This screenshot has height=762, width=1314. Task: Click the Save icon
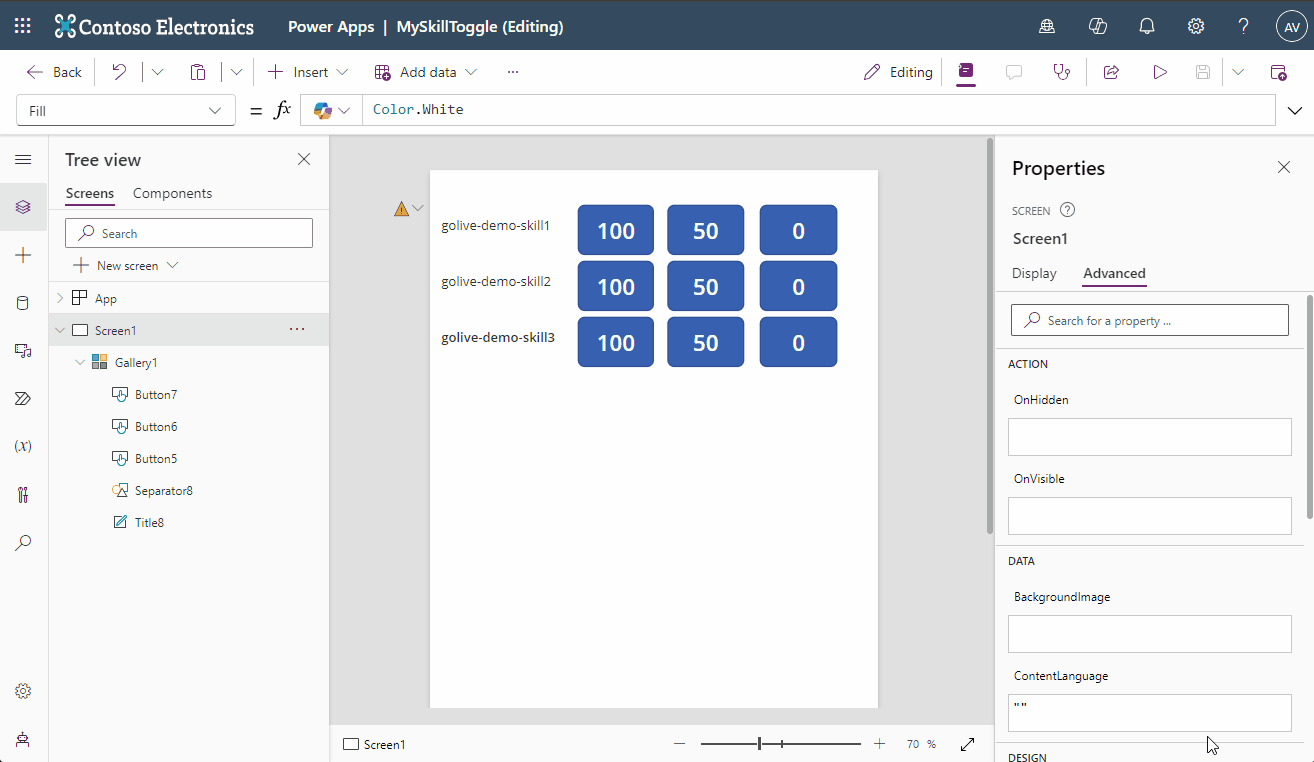[1203, 72]
